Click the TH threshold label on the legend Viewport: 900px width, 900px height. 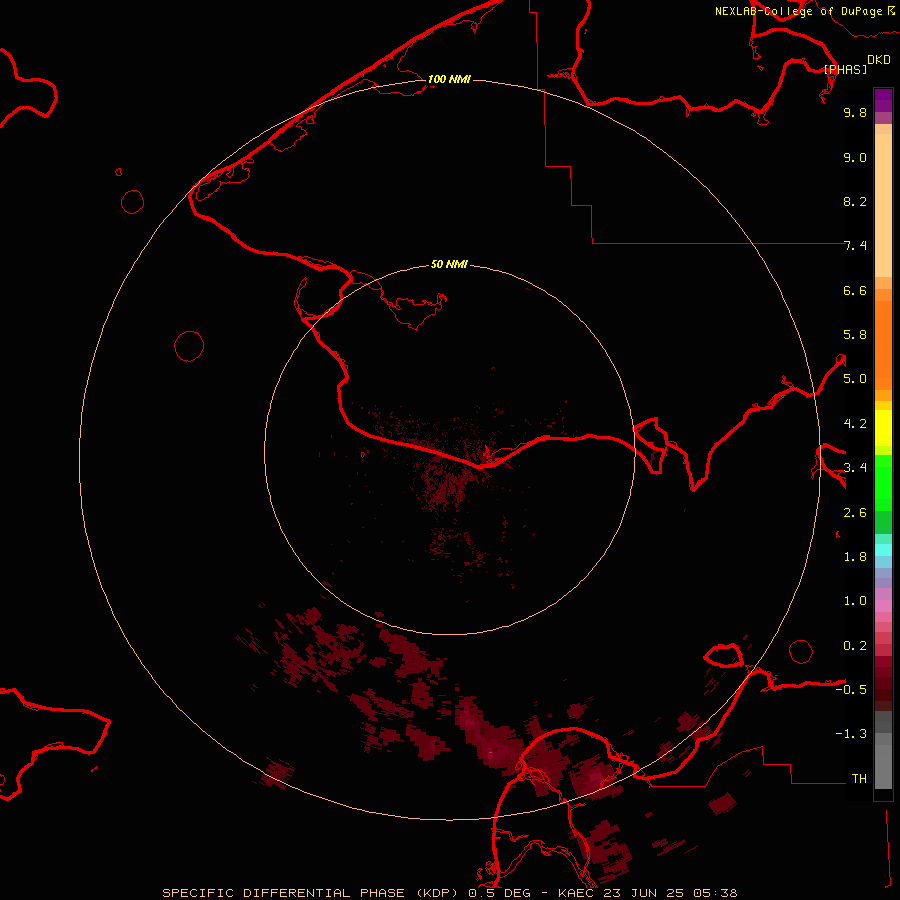pos(859,778)
